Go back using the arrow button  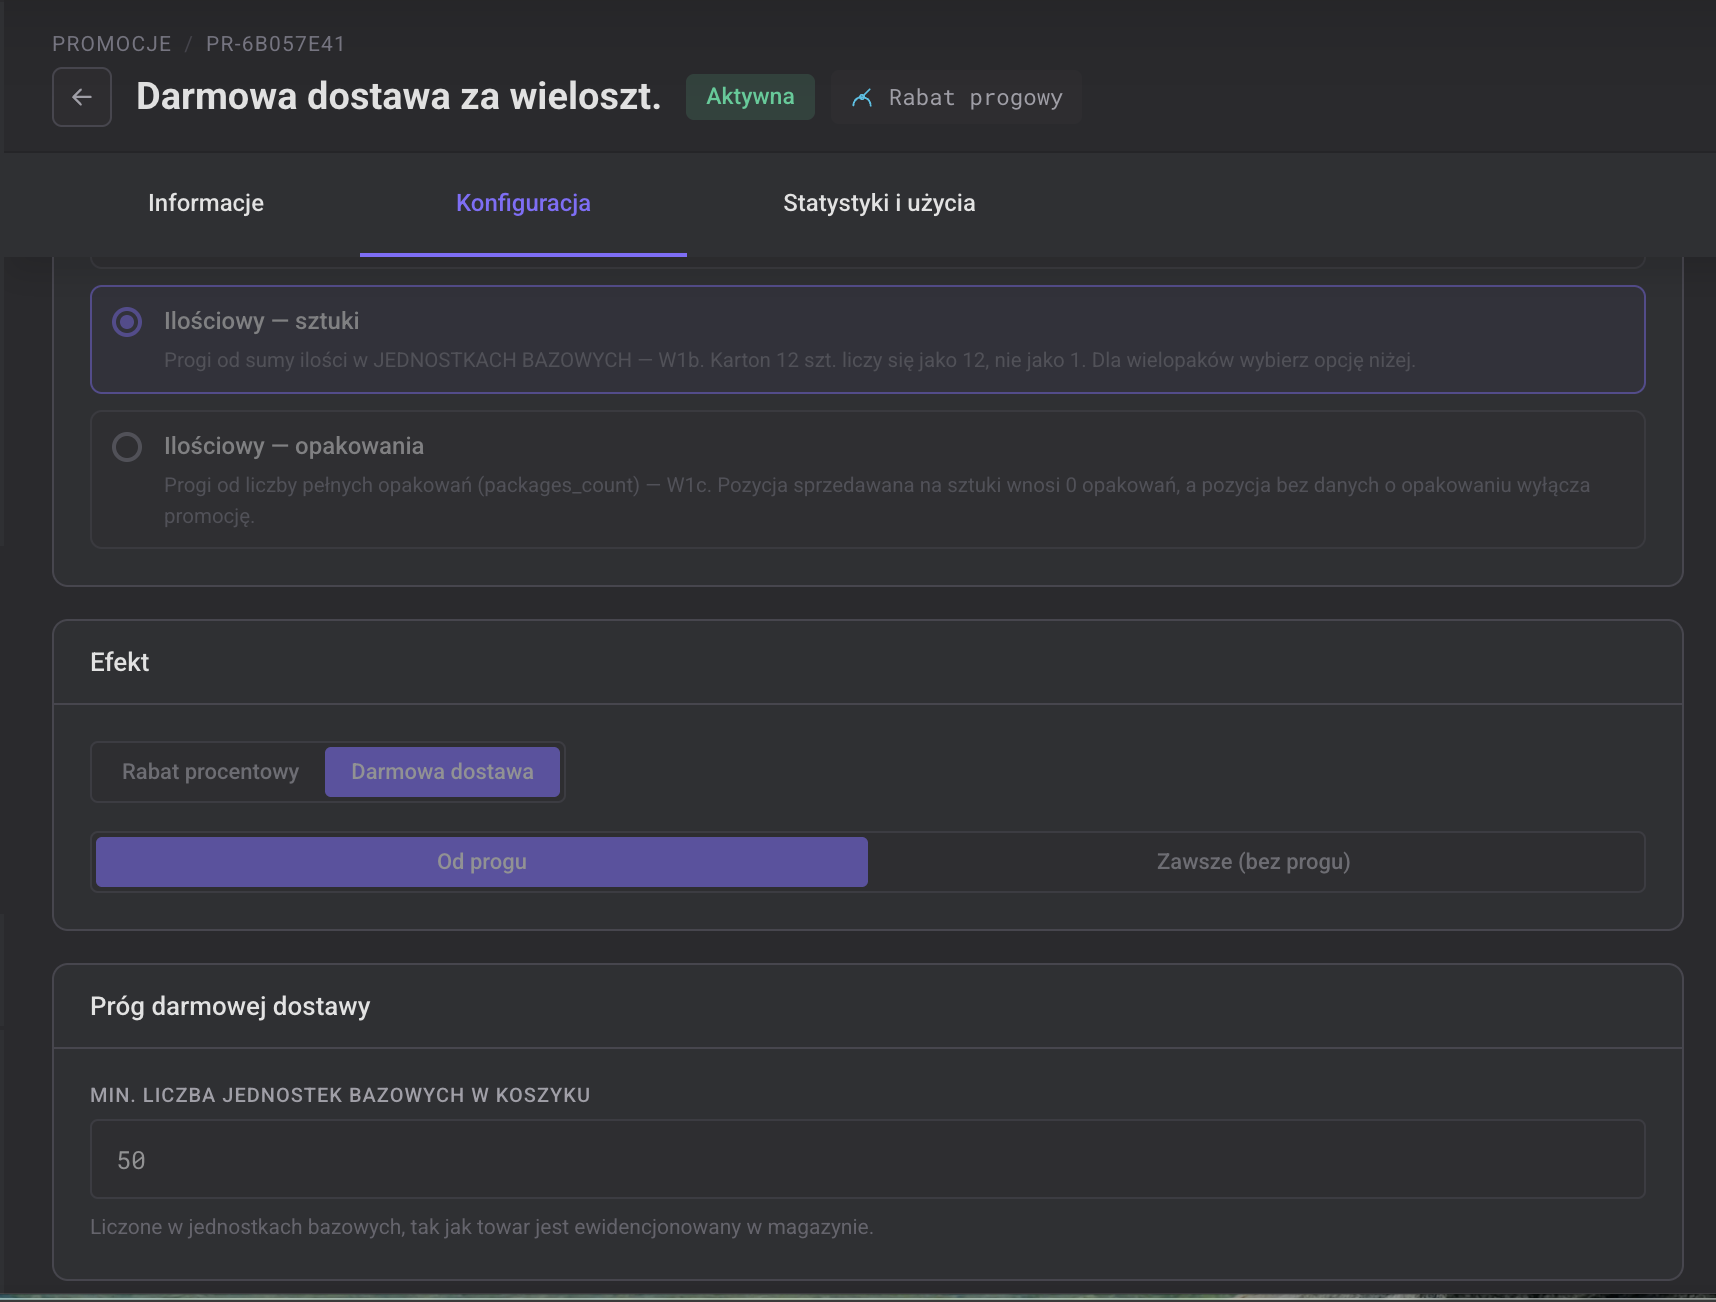click(x=82, y=97)
